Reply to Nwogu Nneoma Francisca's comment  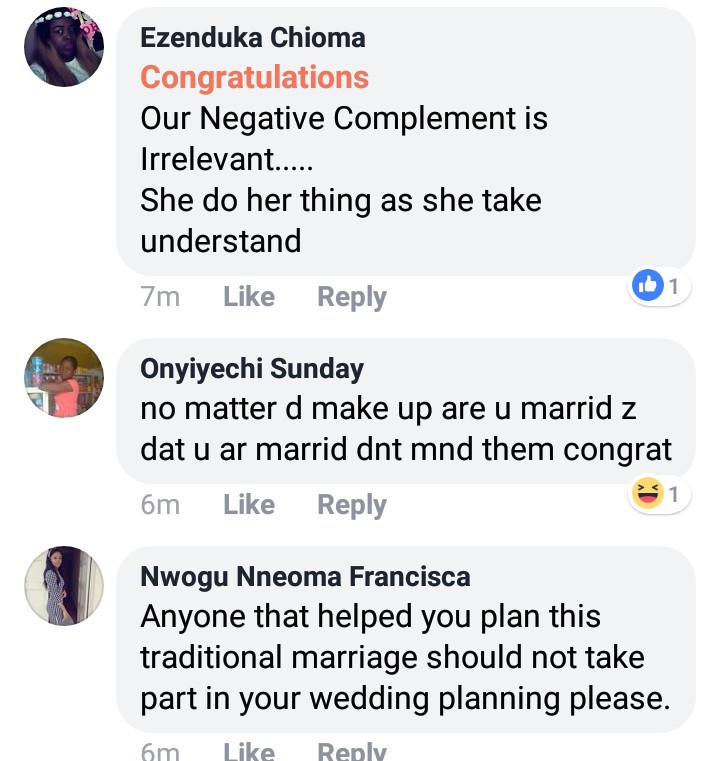point(351,751)
